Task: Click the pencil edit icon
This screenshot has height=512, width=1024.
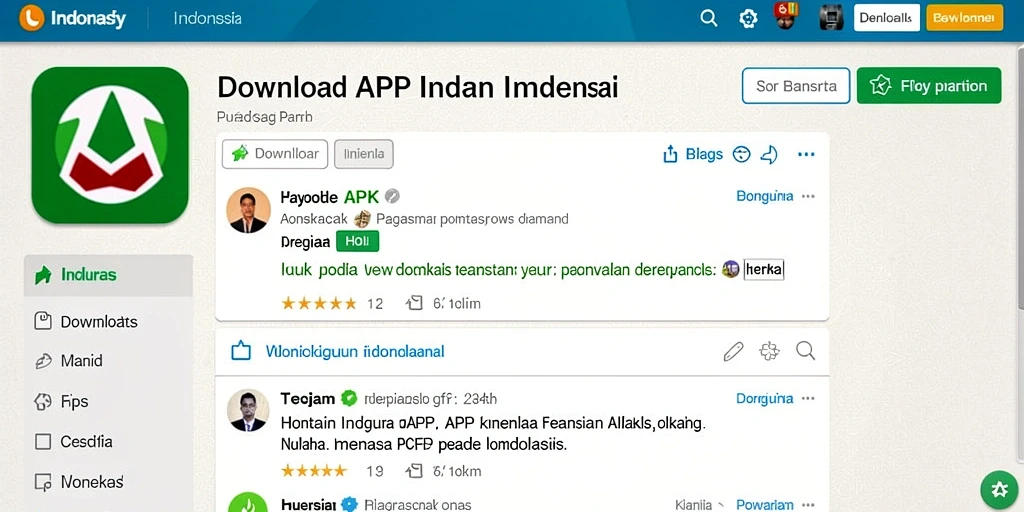Action: tap(733, 351)
